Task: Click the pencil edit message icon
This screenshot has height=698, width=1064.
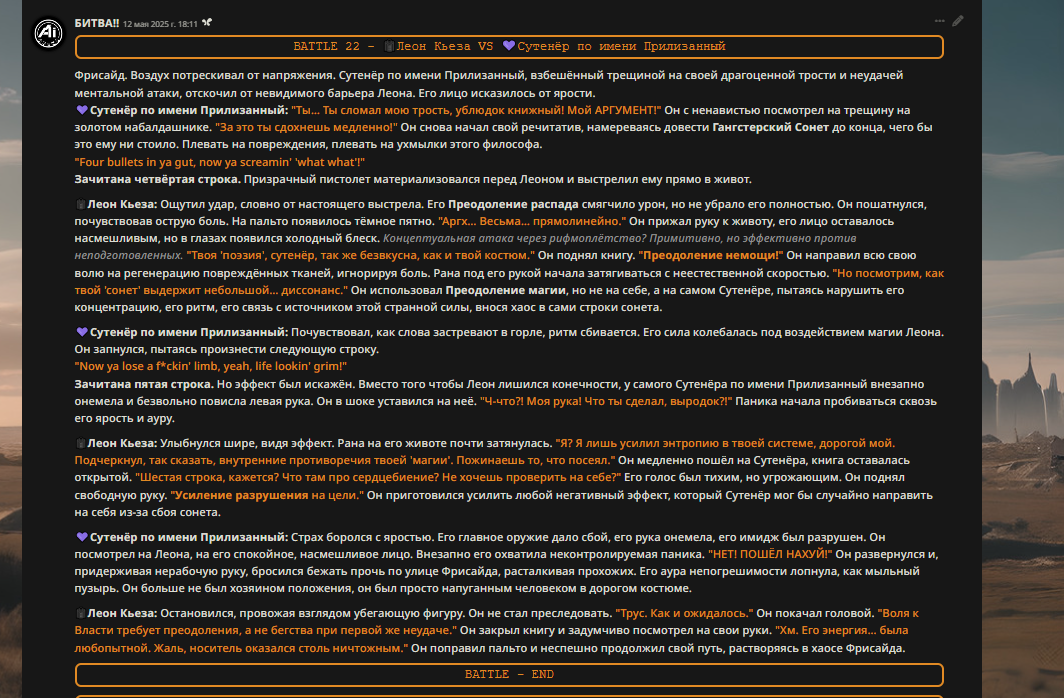Action: pos(957,21)
